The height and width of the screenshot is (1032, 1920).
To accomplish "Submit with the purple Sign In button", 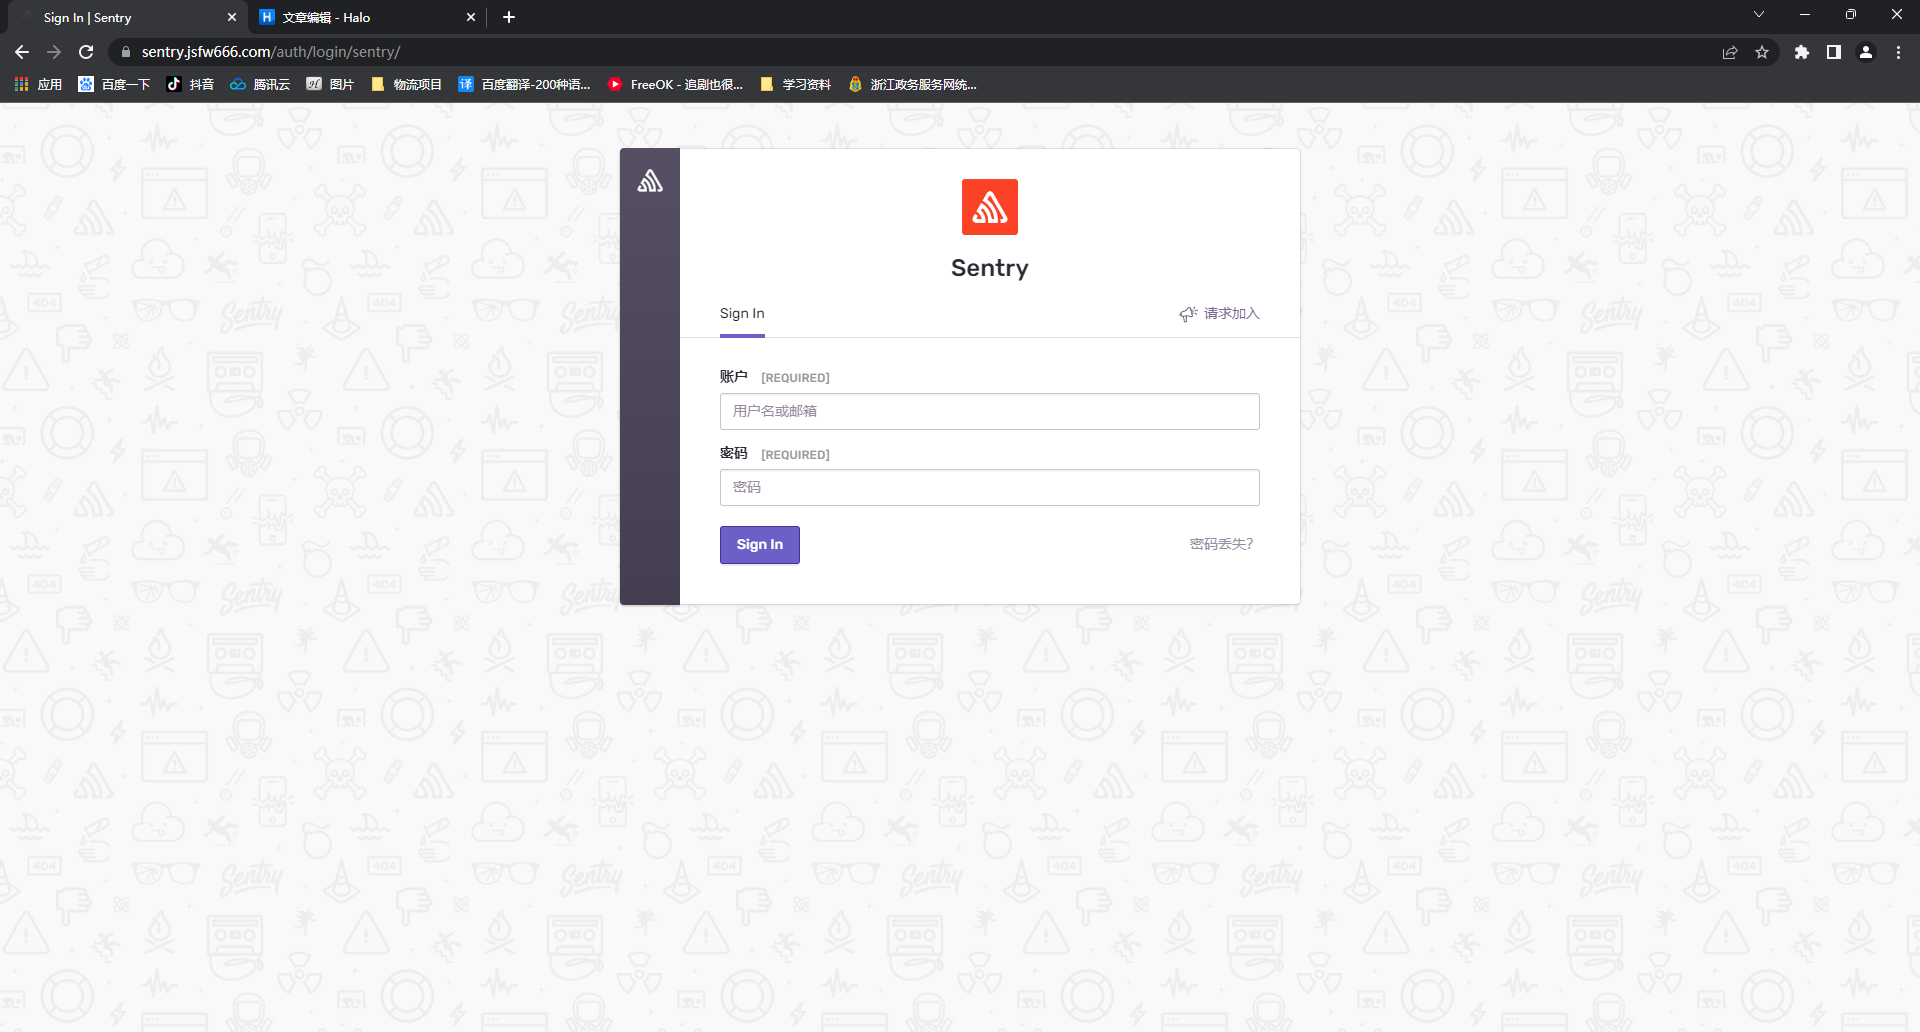I will tap(760, 545).
